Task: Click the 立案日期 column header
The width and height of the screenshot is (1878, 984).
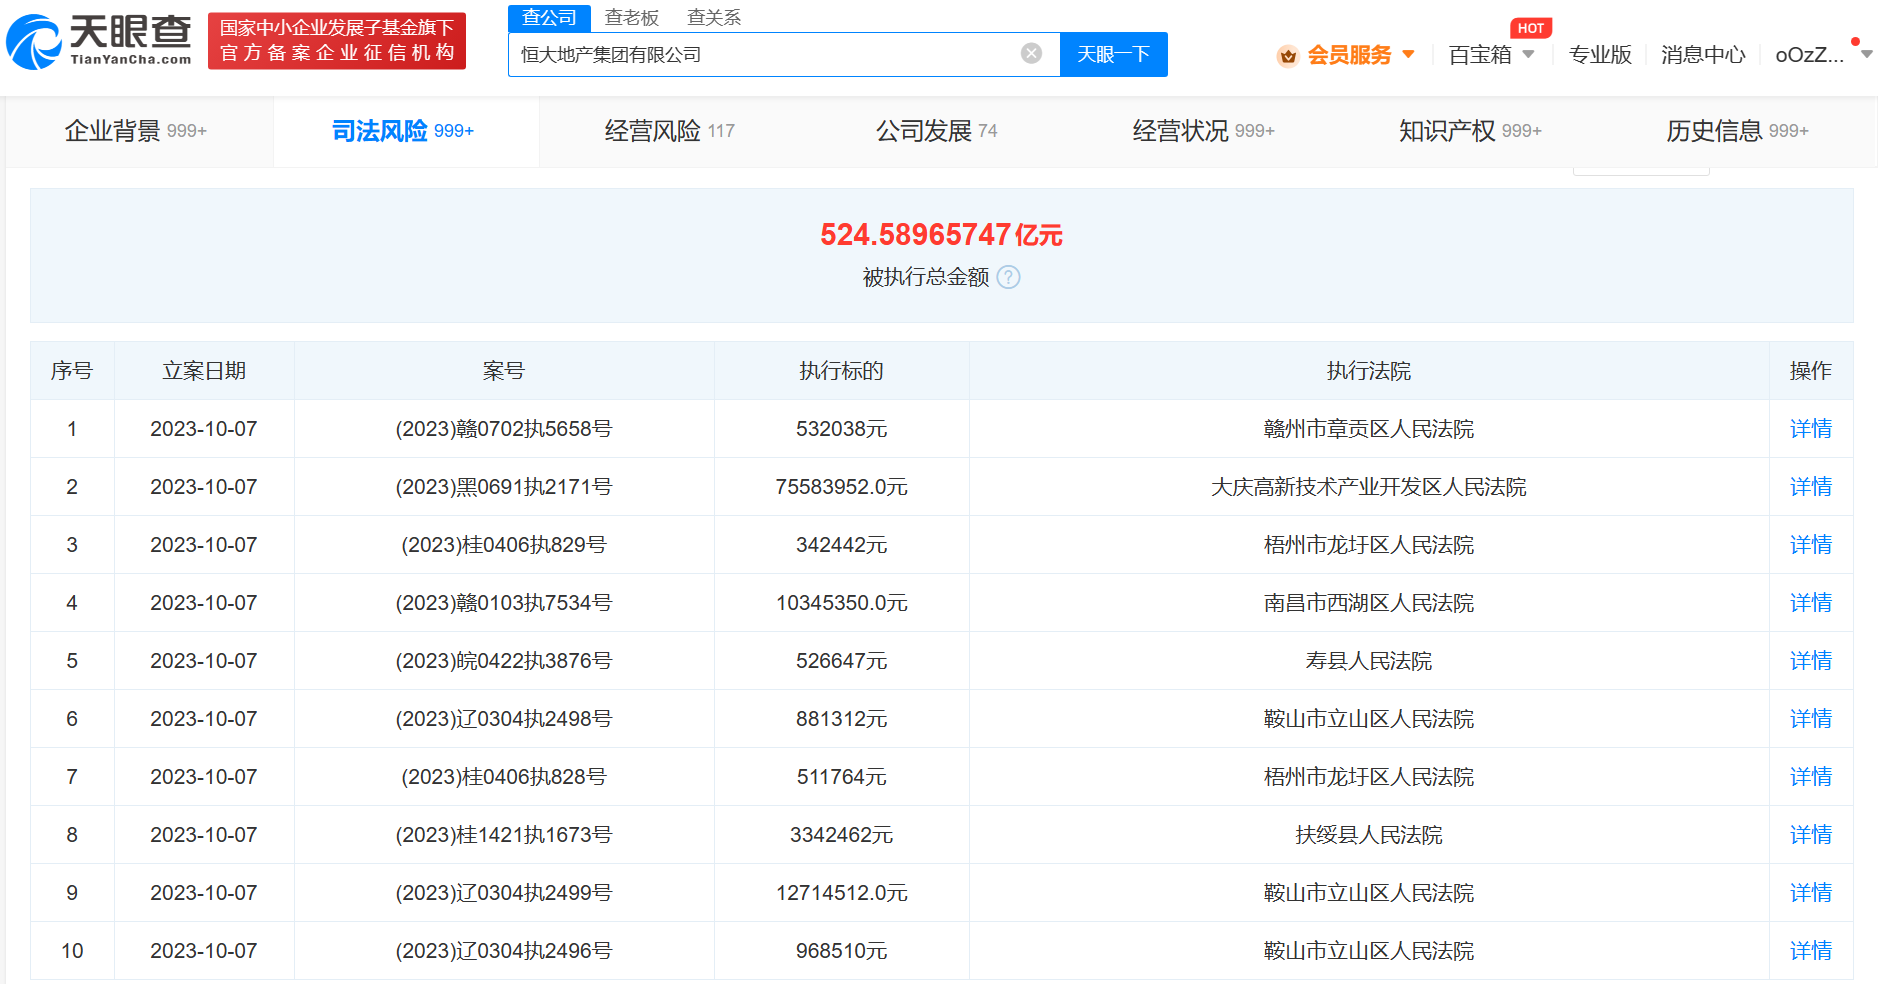Action: pyautogui.click(x=204, y=371)
